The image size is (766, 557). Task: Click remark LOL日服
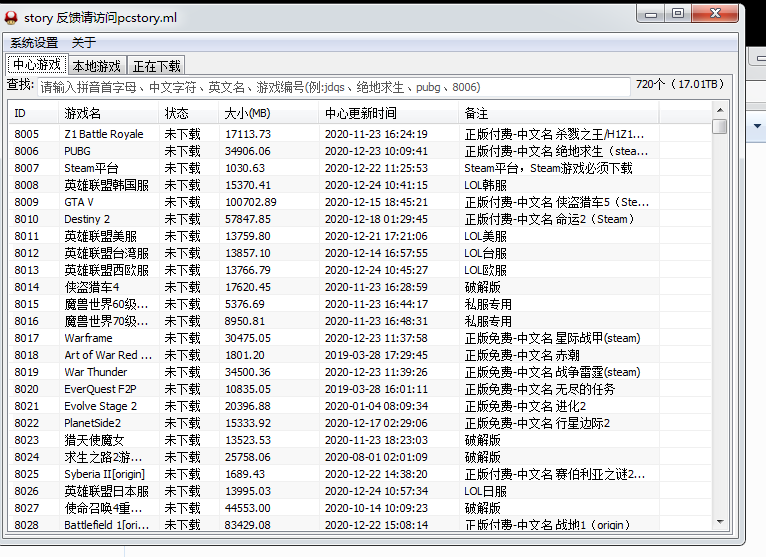(x=486, y=491)
